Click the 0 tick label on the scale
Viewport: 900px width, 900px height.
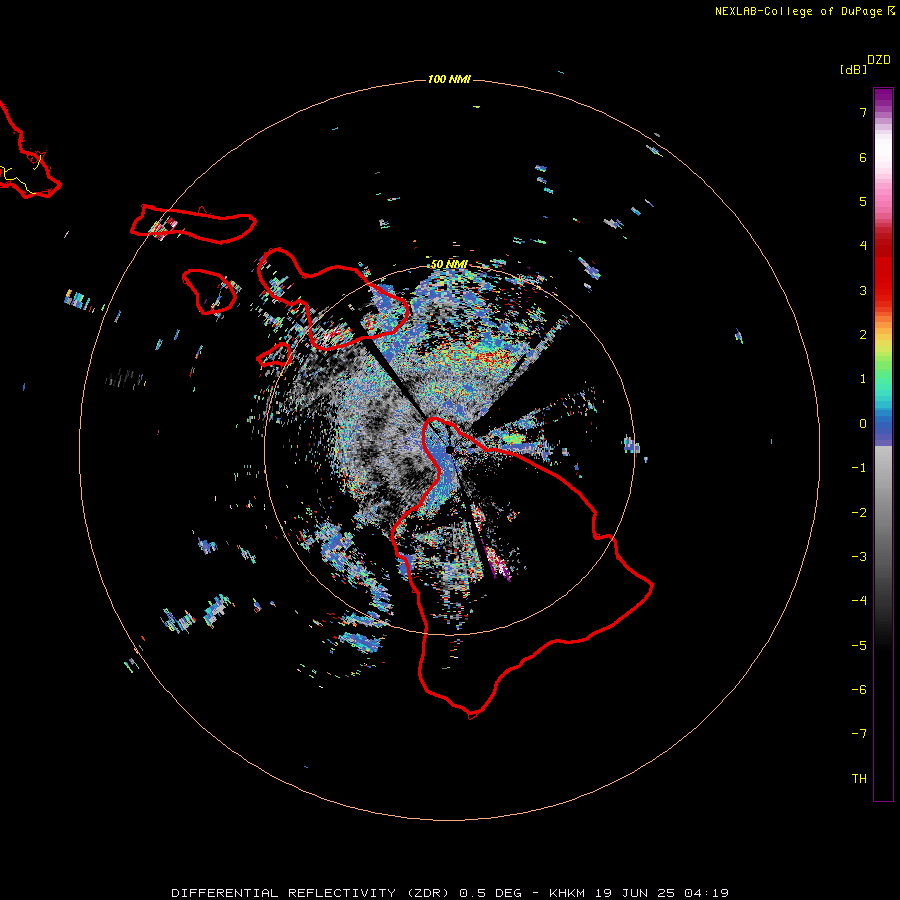click(863, 424)
